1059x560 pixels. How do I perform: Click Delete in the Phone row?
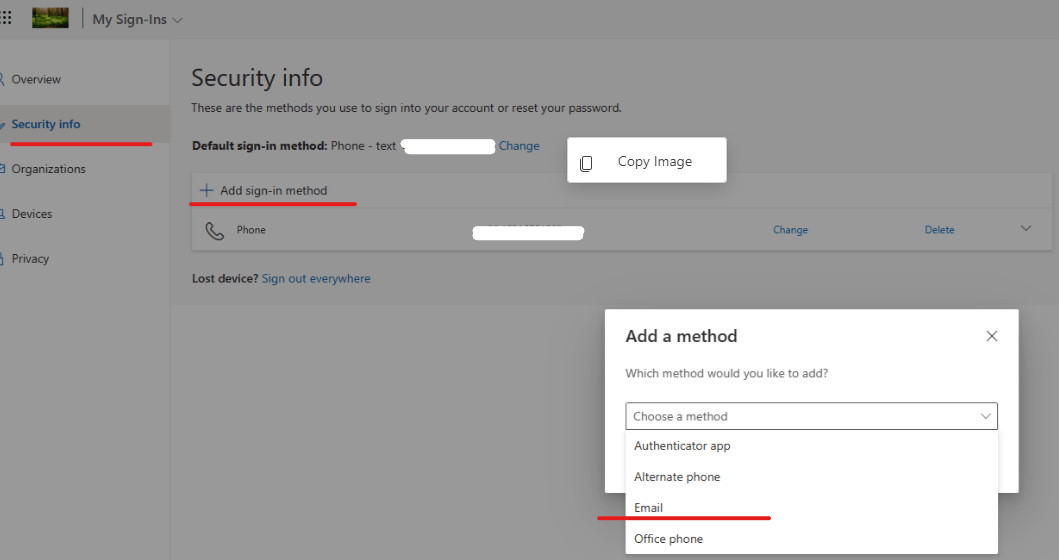coord(939,230)
